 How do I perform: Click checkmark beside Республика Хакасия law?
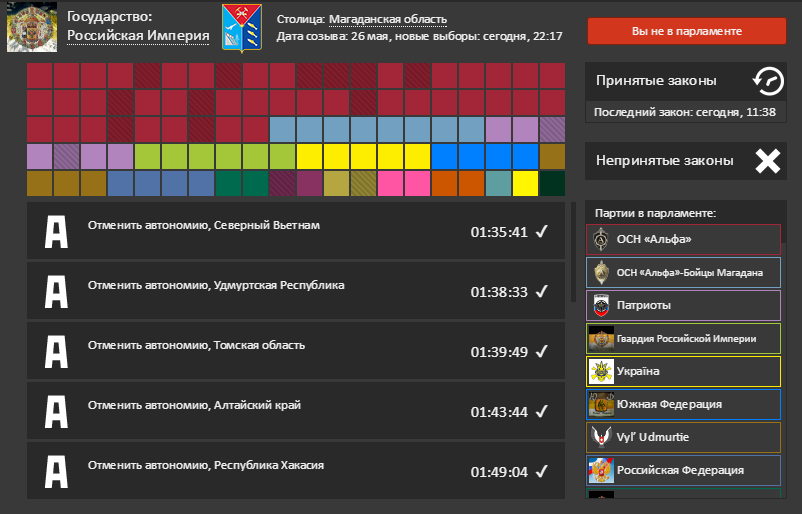[541, 471]
